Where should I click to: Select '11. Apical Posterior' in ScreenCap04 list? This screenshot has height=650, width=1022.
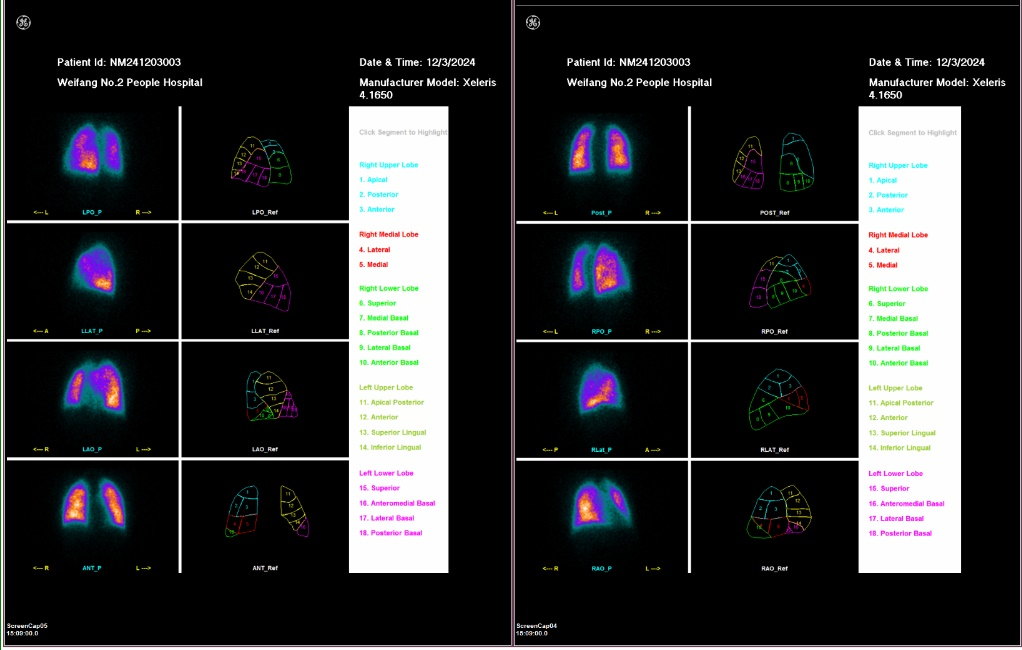coord(901,403)
